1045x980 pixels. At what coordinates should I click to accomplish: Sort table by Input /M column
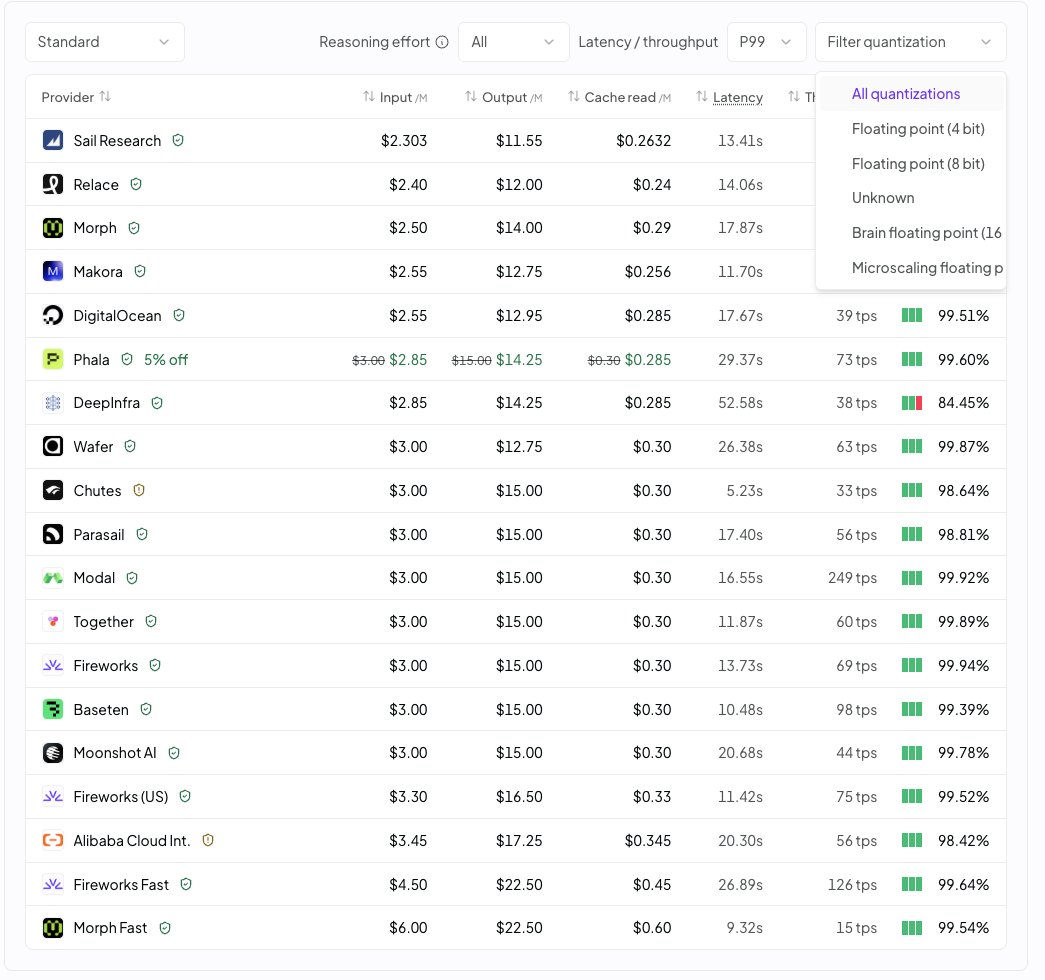395,97
